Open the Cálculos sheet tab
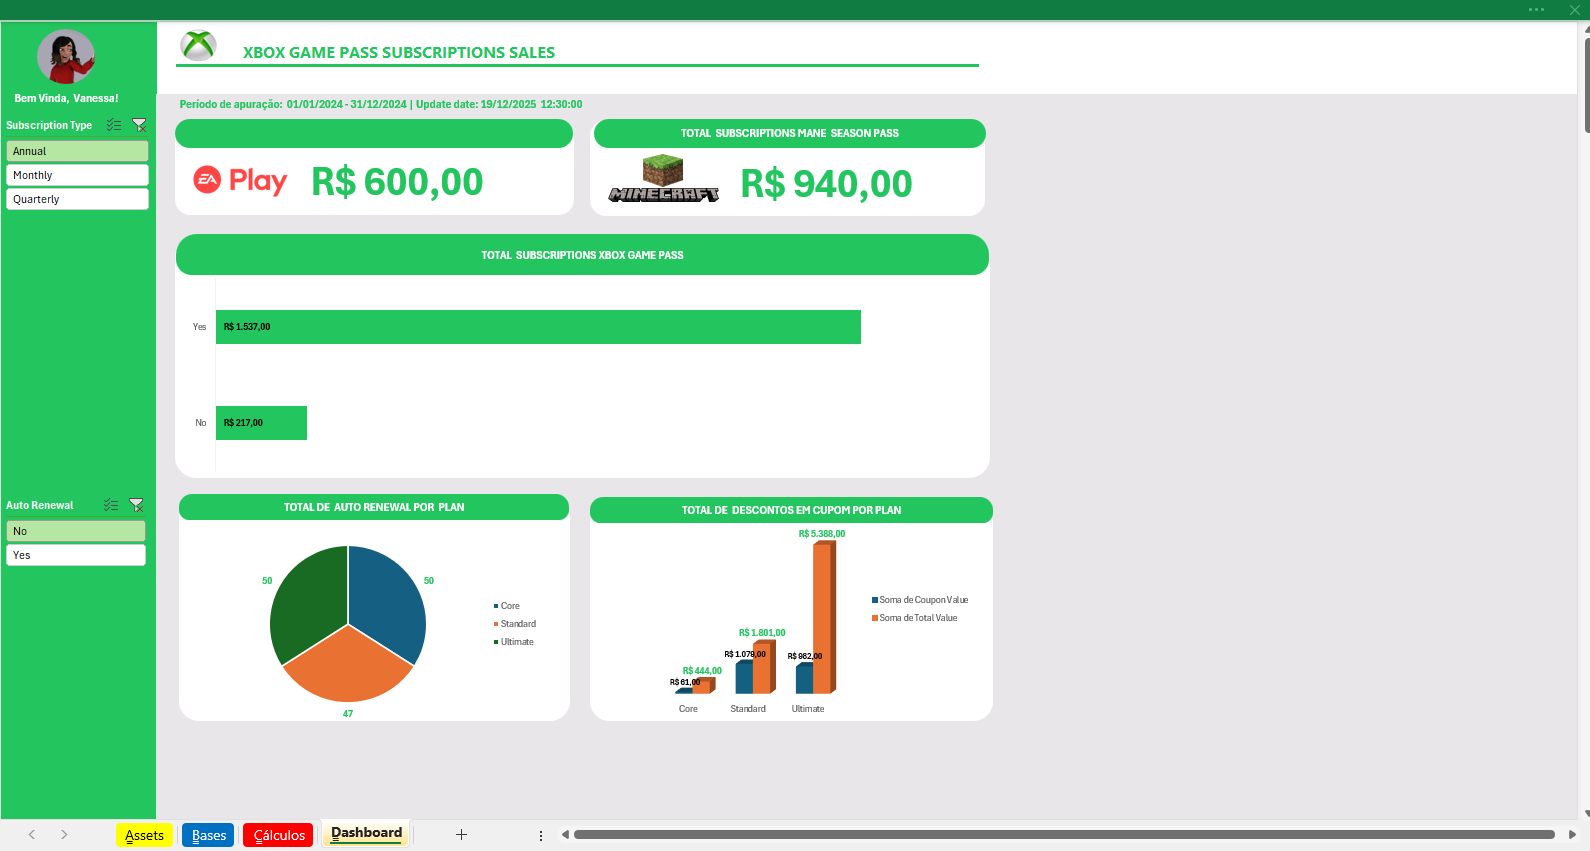1590x851 pixels. 279,835
